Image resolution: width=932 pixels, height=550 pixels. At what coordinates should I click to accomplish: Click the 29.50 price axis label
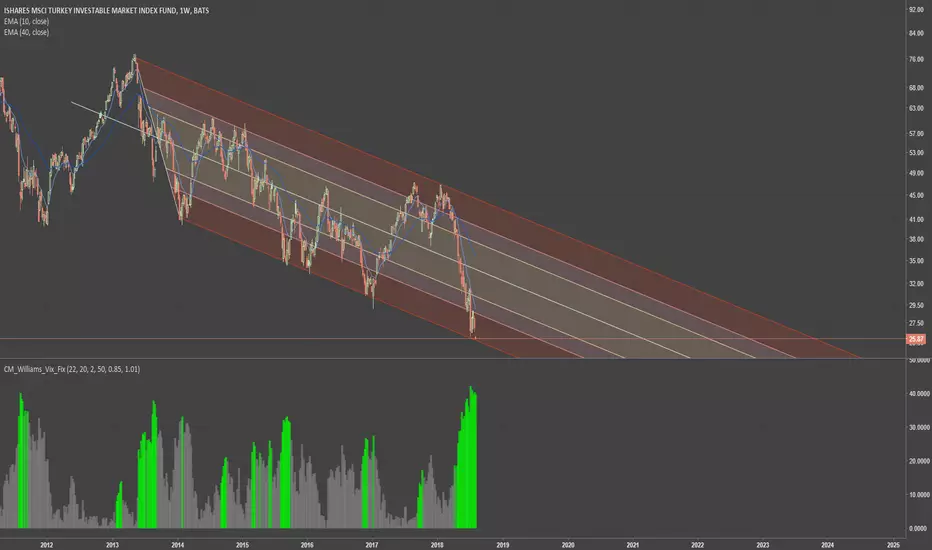click(x=916, y=306)
